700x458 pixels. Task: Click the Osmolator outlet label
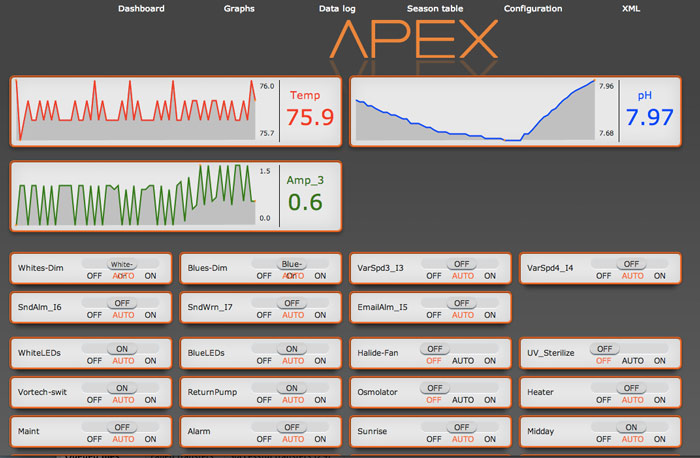[377, 392]
